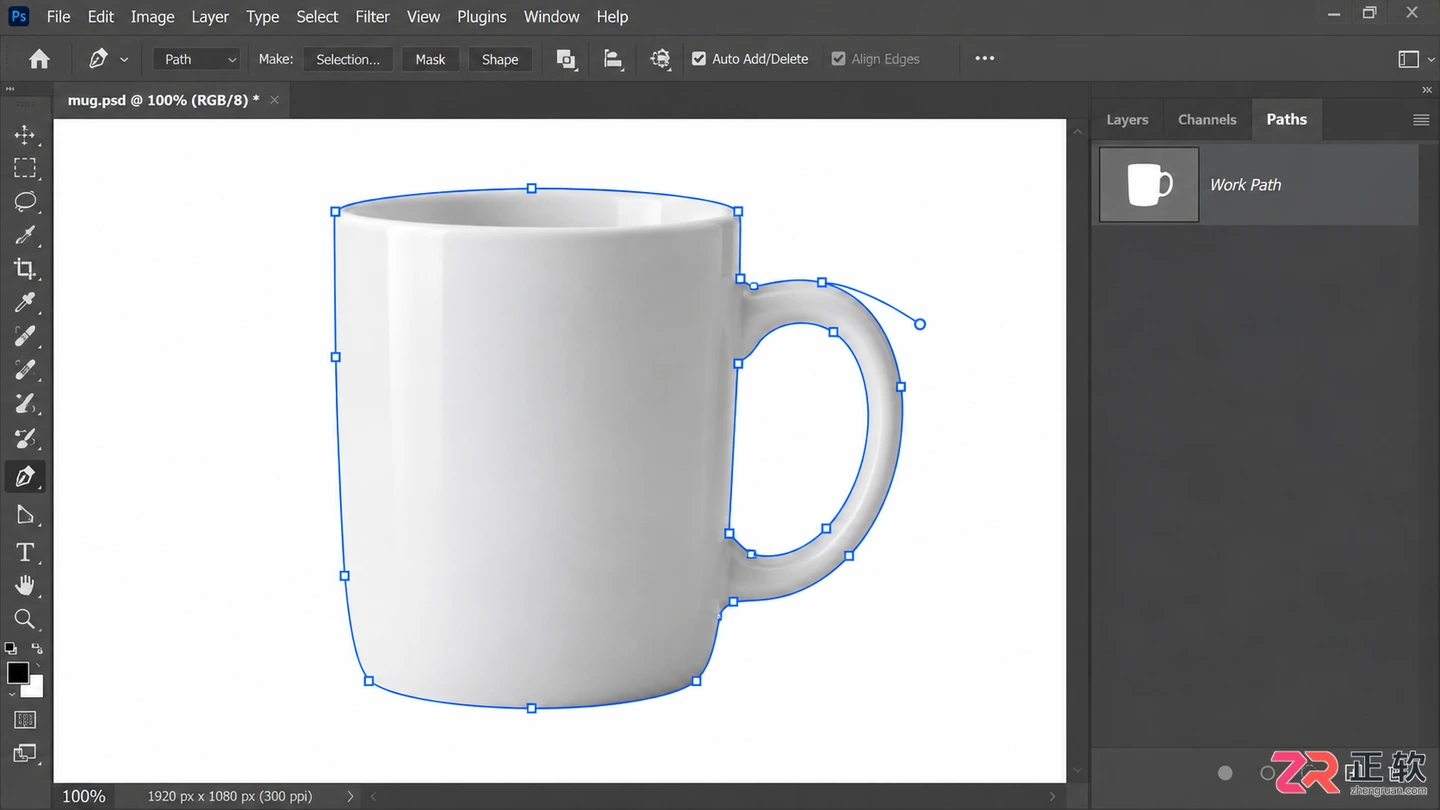Viewport: 1440px width, 810px height.
Task: Click the white background color swatch
Action: [35, 688]
